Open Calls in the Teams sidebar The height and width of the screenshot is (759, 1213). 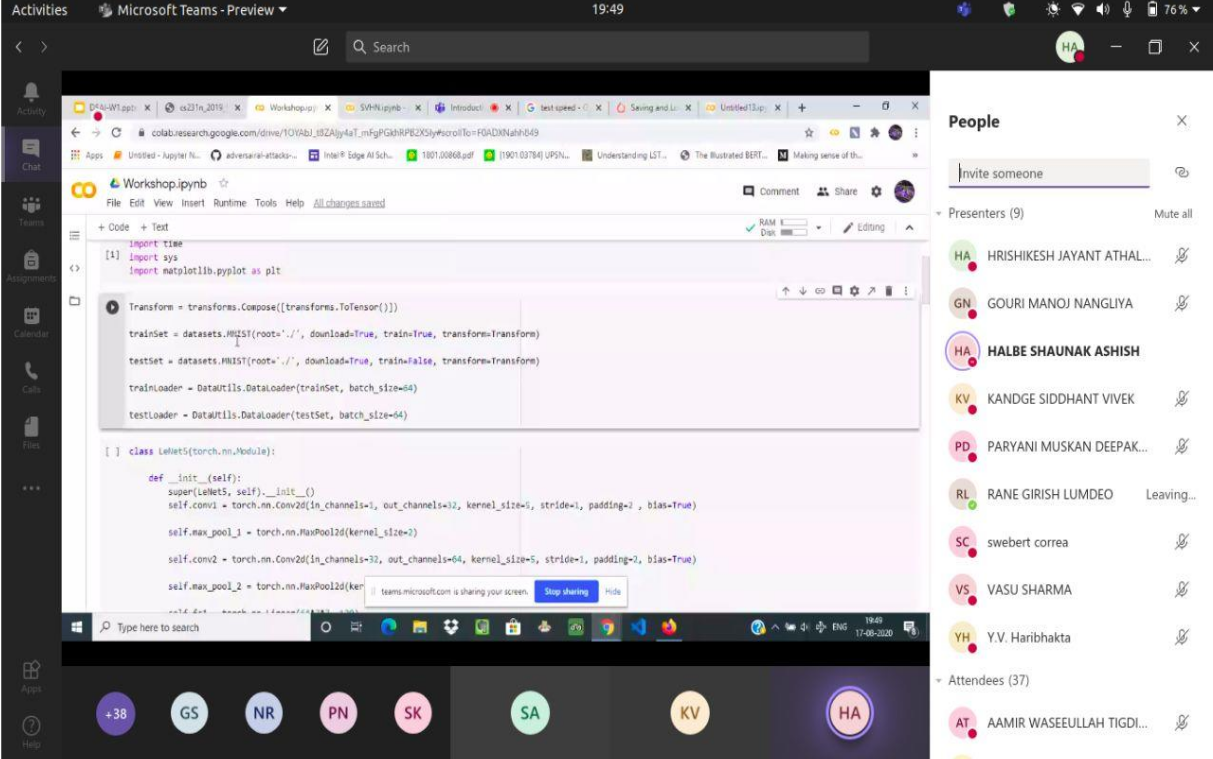coord(31,375)
